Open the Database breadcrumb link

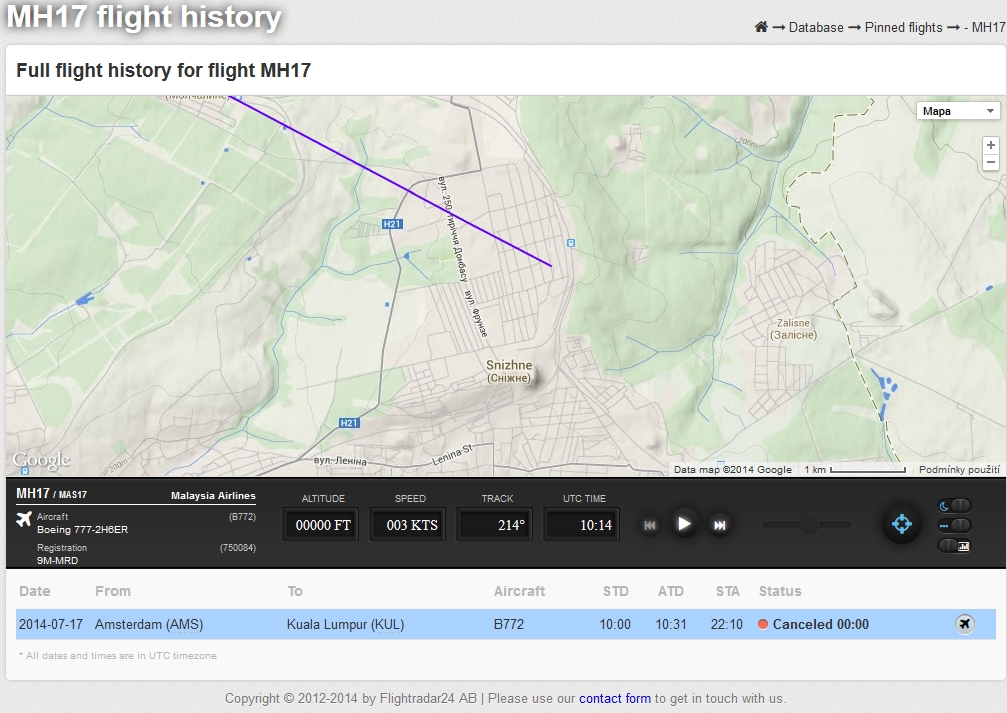point(816,27)
